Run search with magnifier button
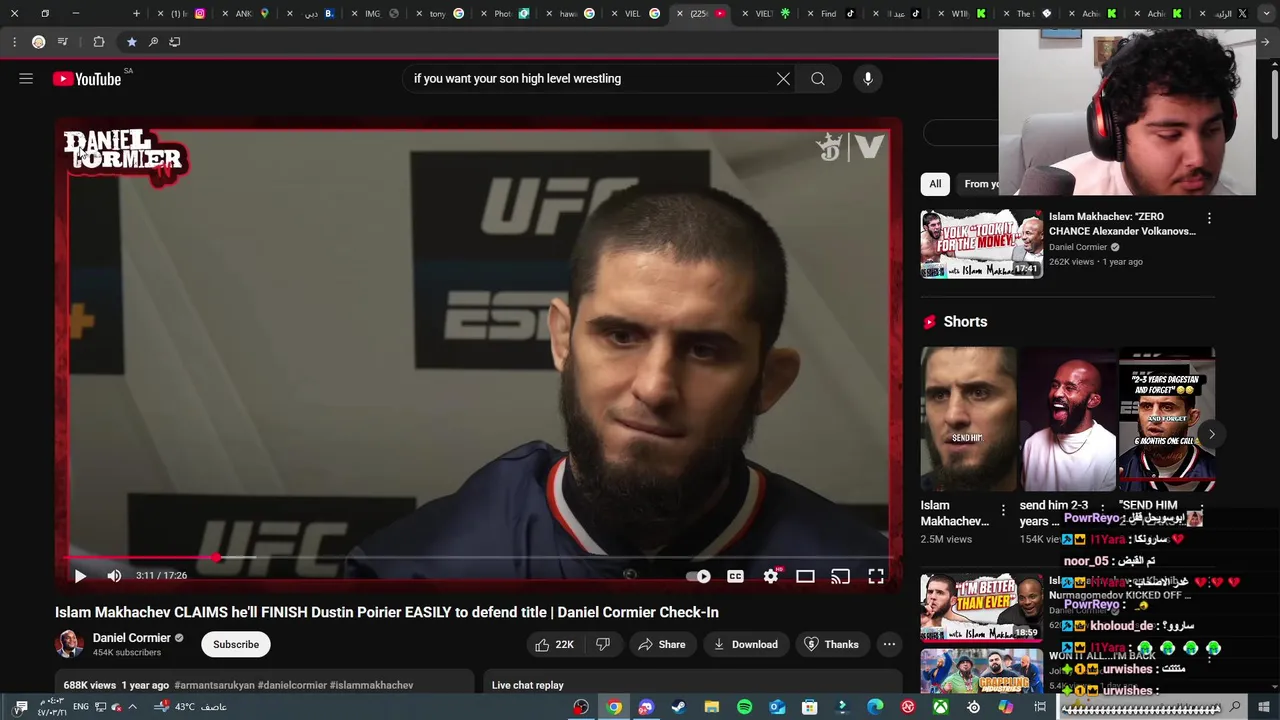The height and width of the screenshot is (720, 1280). [x=818, y=79]
